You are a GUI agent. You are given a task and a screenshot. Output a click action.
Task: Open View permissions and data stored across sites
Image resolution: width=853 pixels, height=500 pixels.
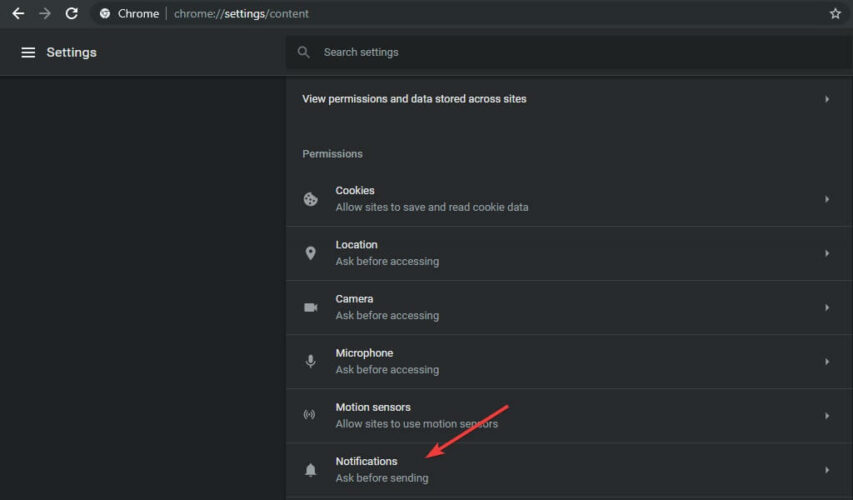point(569,99)
